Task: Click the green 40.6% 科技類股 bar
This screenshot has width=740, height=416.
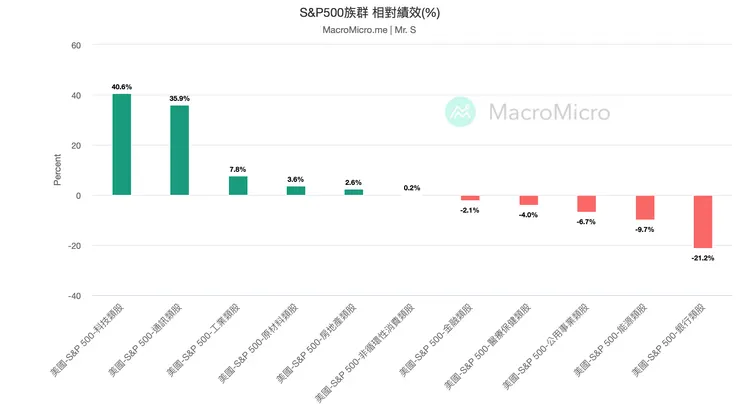Action: click(121, 144)
